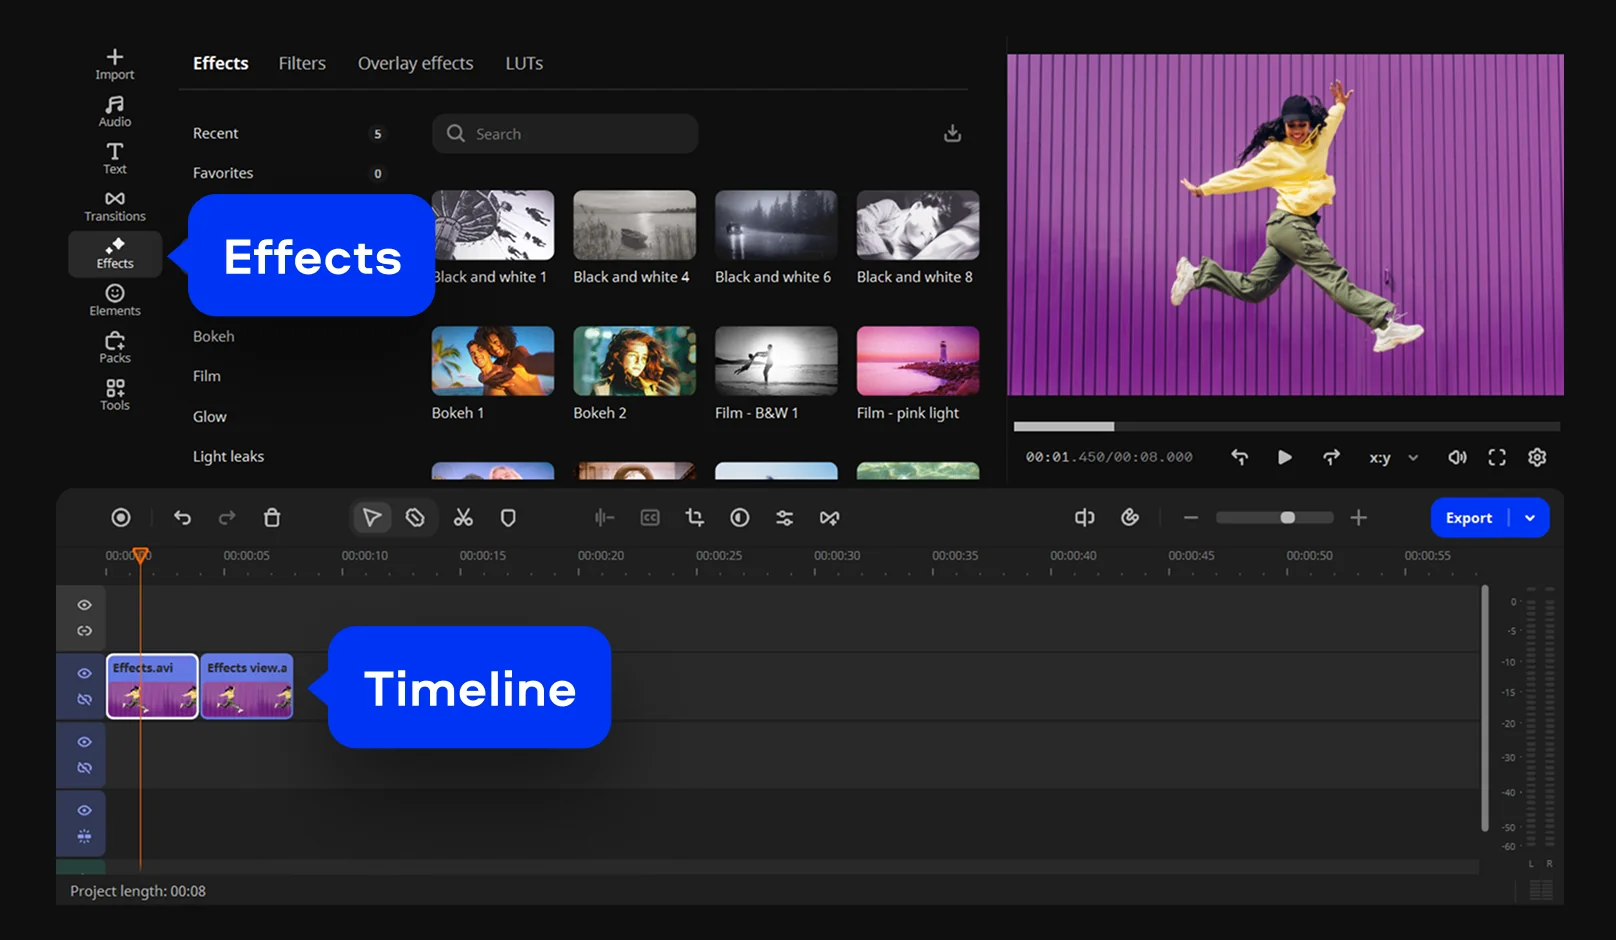The height and width of the screenshot is (940, 1616).
Task: Select the scissors split tool
Action: [463, 517]
